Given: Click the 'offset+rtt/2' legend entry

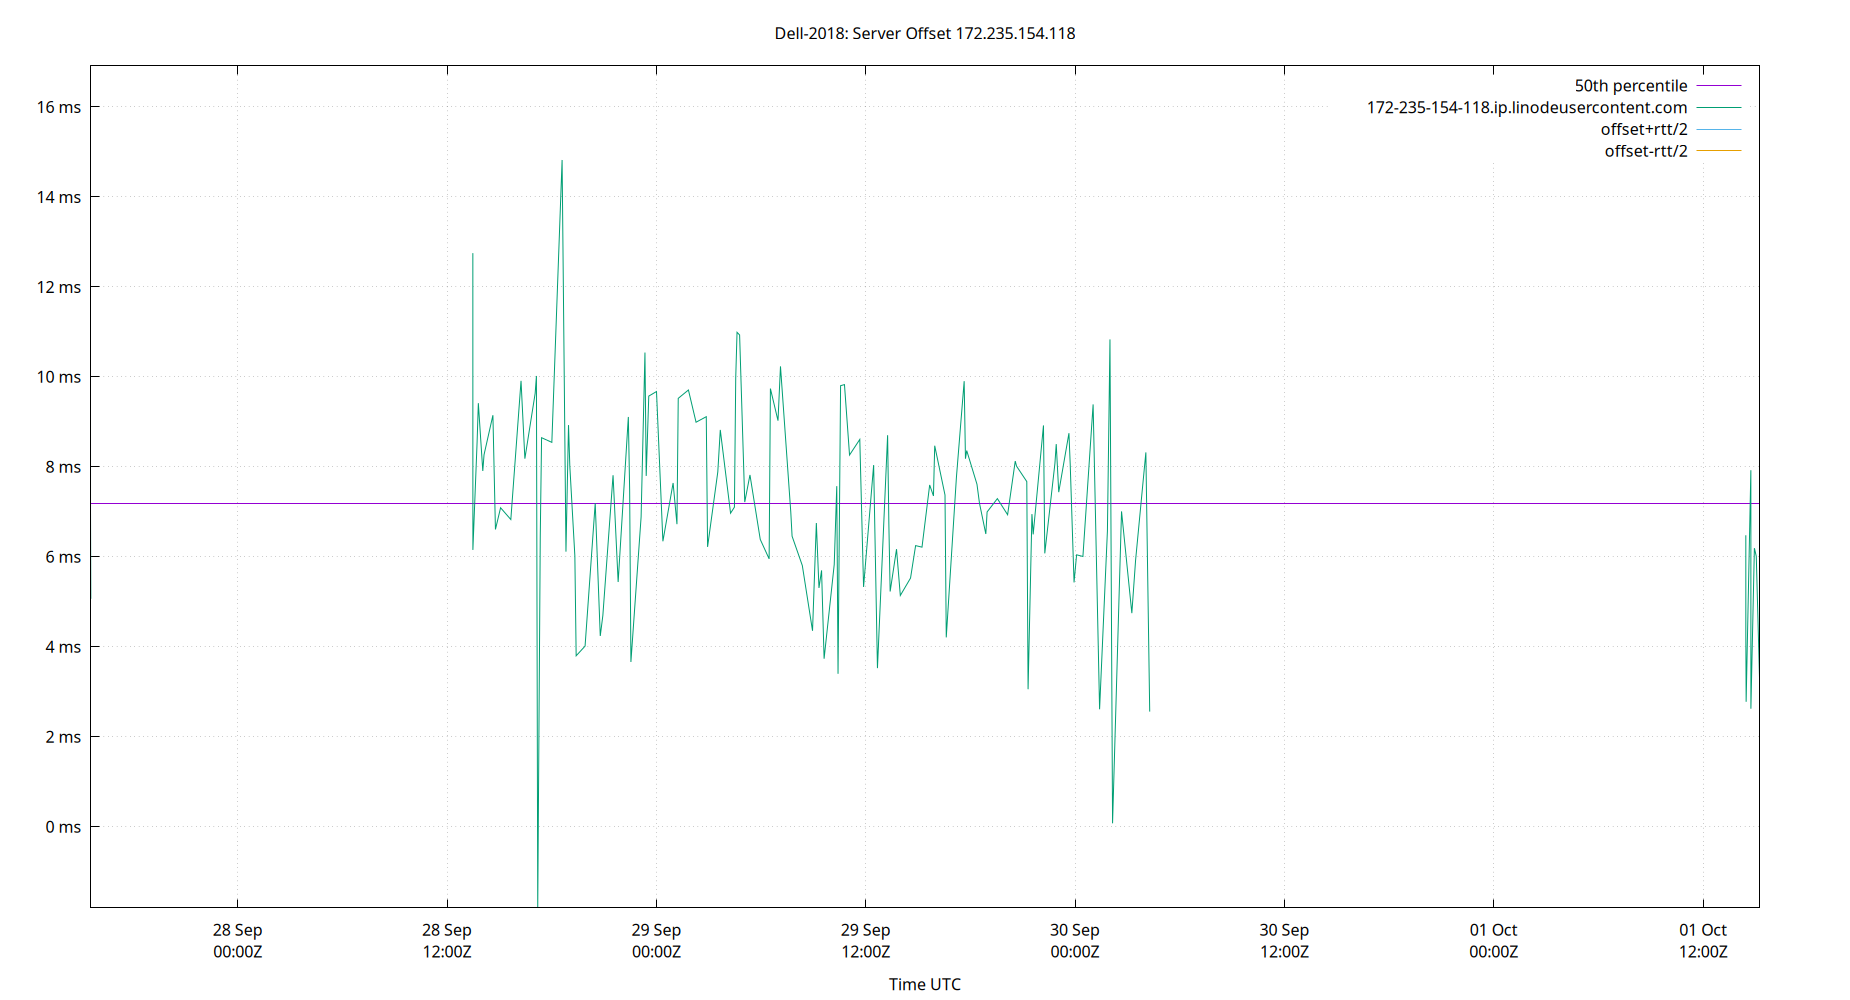Looking at the screenshot, I should pos(1644,129).
